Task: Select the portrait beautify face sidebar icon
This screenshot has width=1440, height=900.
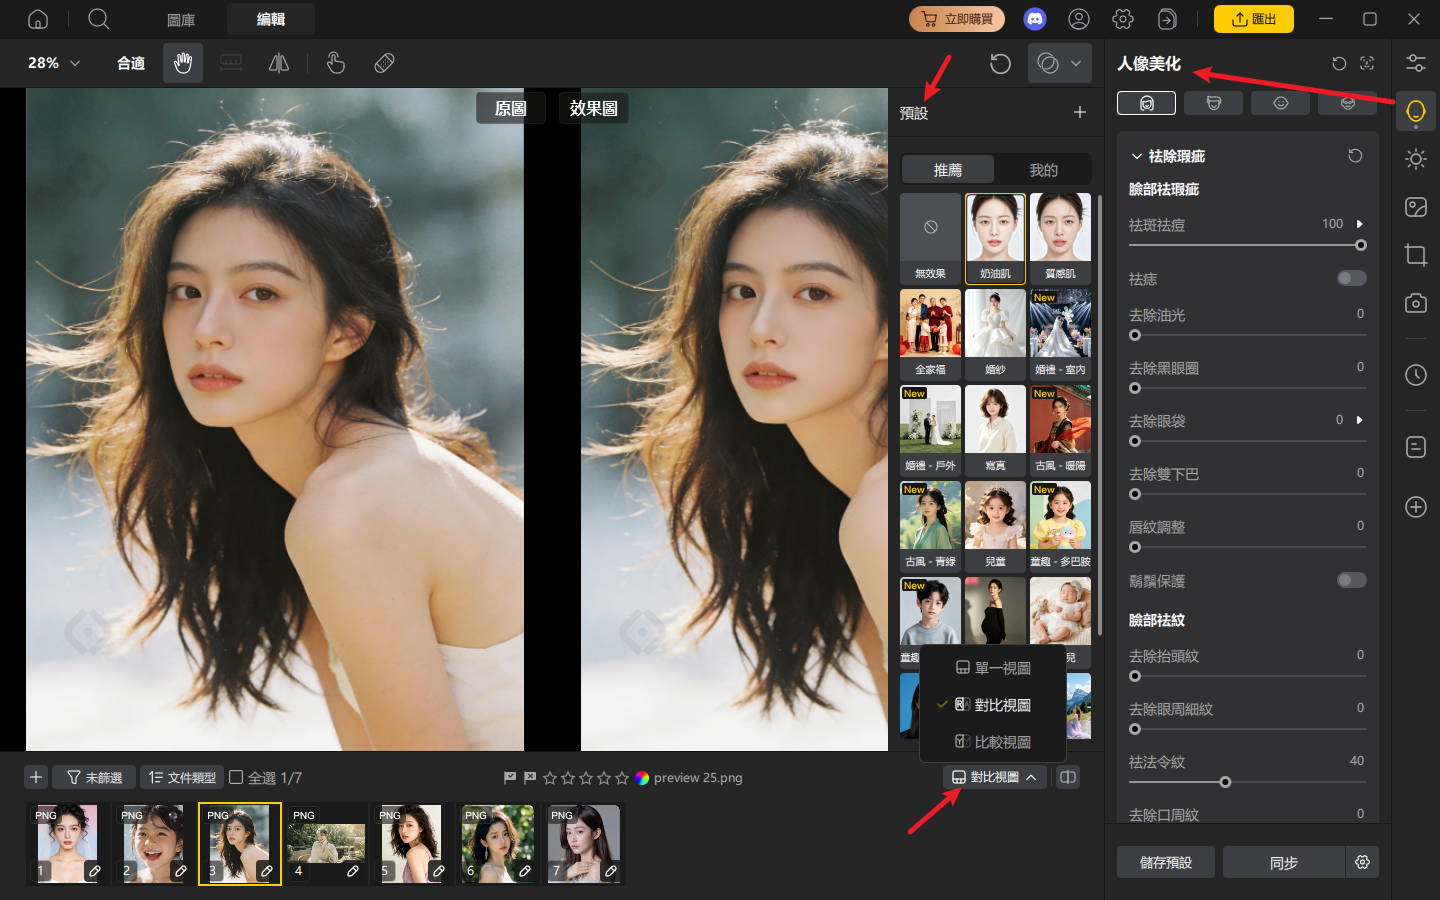Action: point(1416,111)
